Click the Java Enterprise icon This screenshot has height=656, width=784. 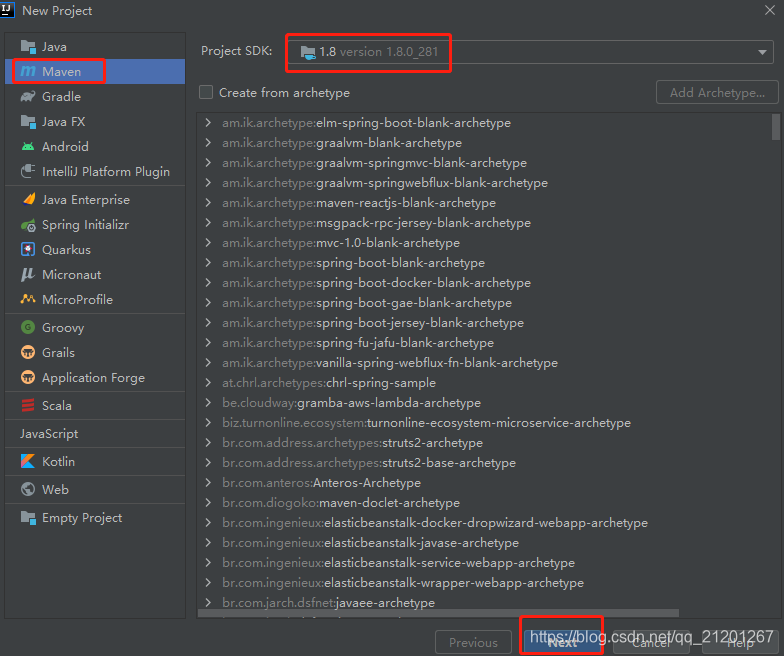[x=28, y=200]
